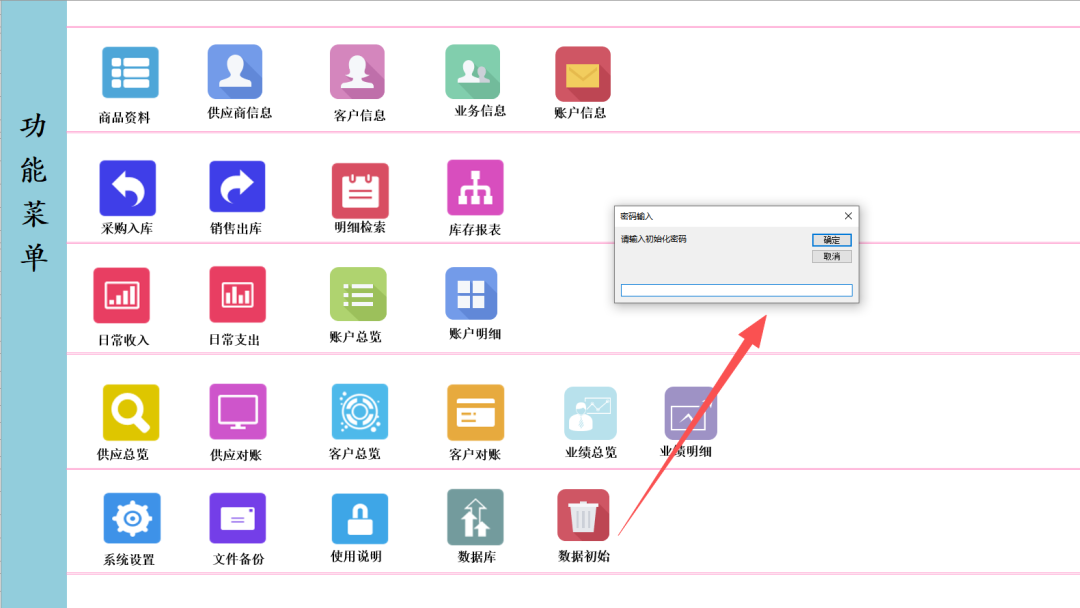Launch 销售出库 sales outbound icon
The height and width of the screenshot is (608, 1080).
coord(237,188)
